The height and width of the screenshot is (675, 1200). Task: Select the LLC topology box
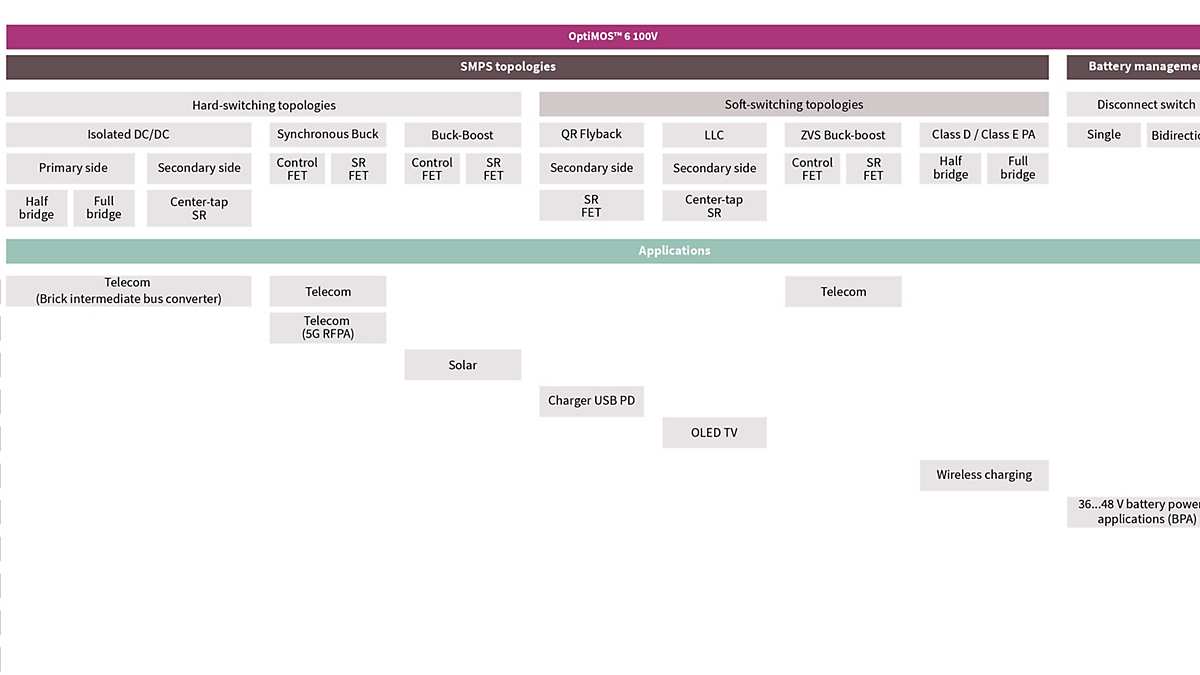click(x=714, y=134)
